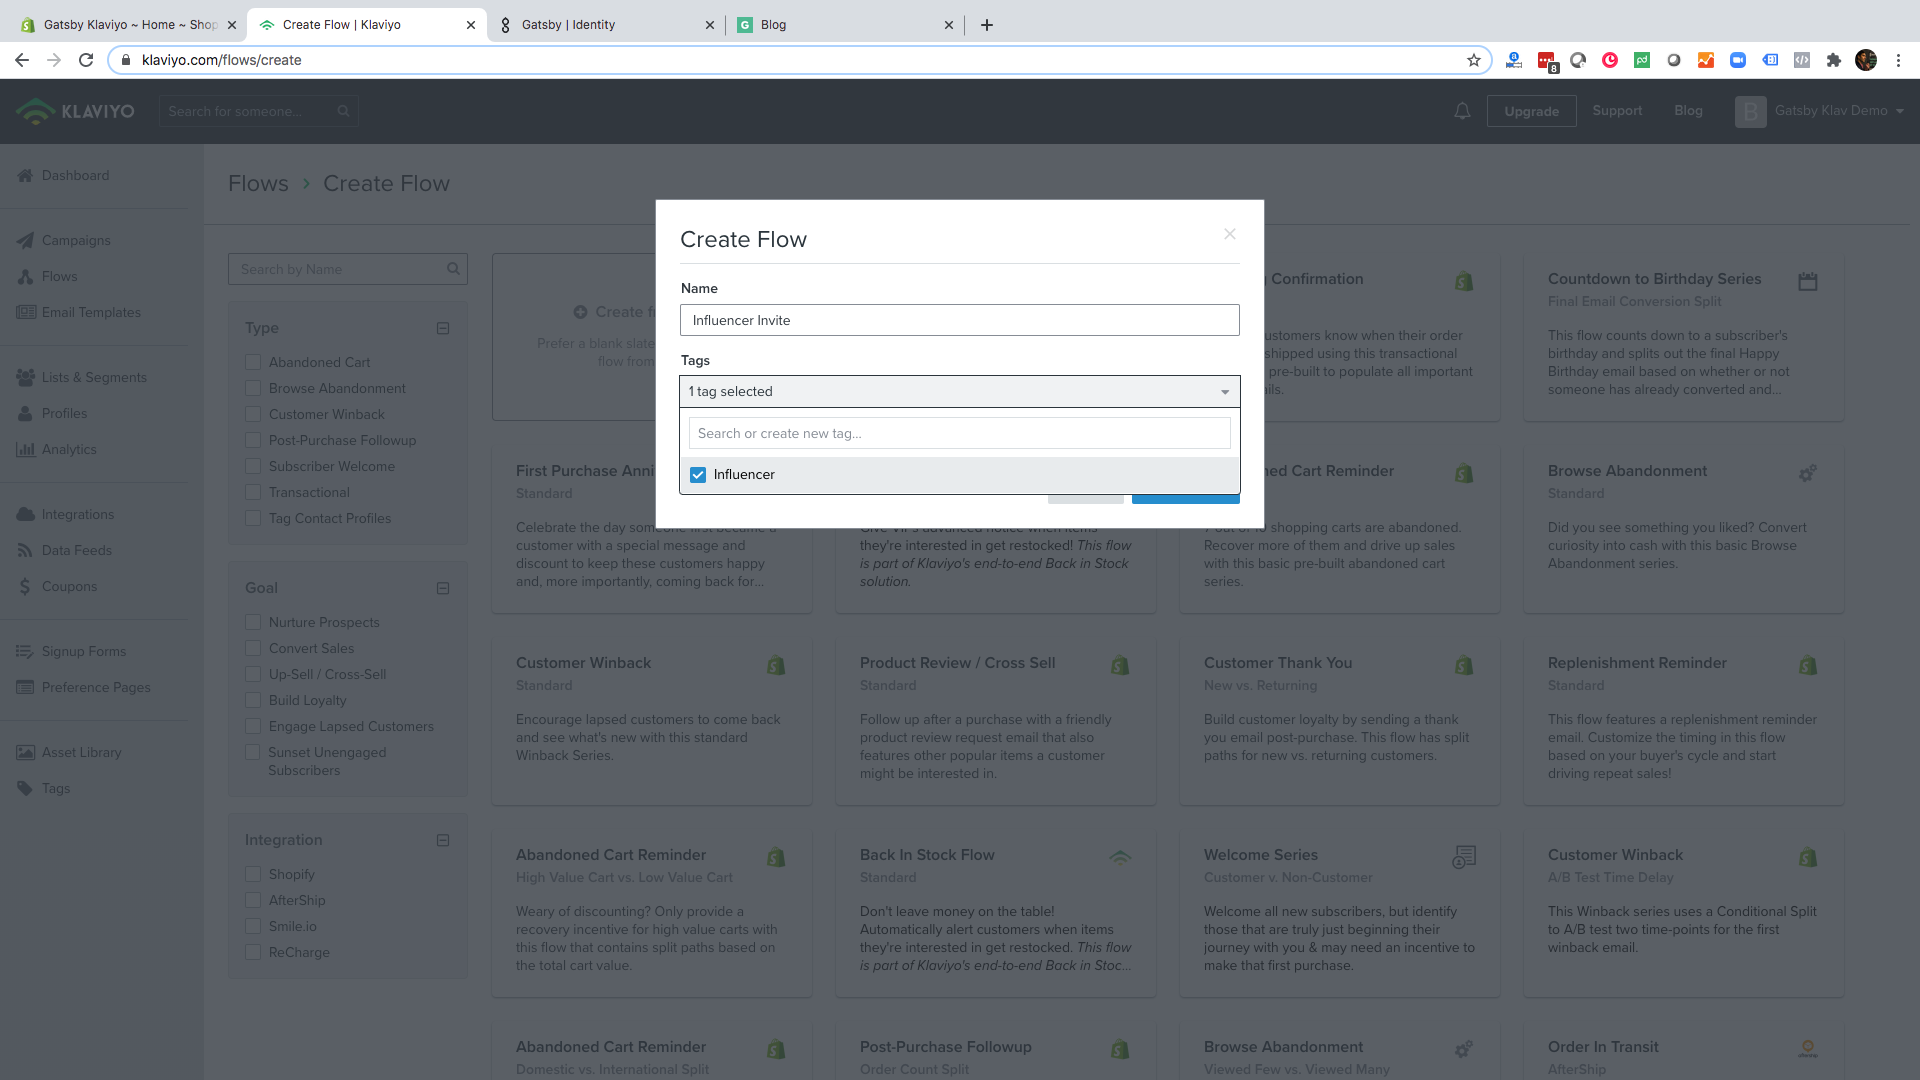Image resolution: width=1920 pixels, height=1080 pixels.
Task: Collapse the Goal filter section
Action: pos(443,588)
